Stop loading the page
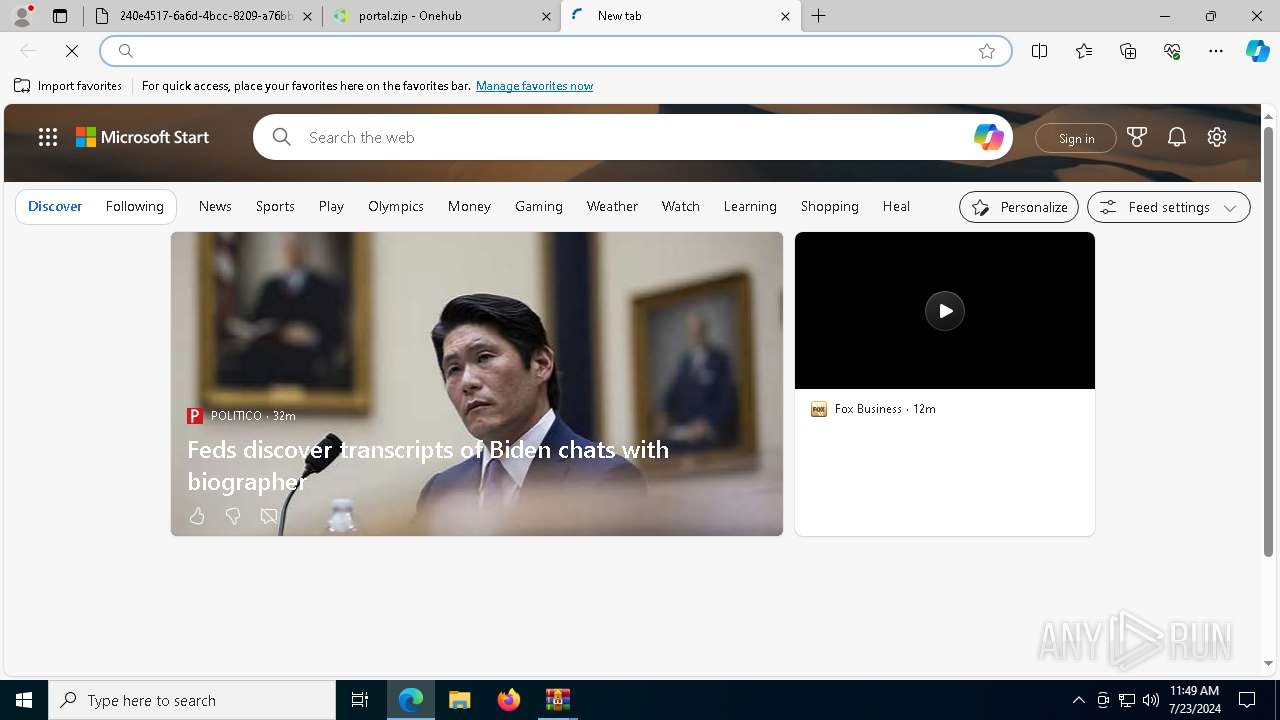The width and height of the screenshot is (1280, 720). click(72, 51)
